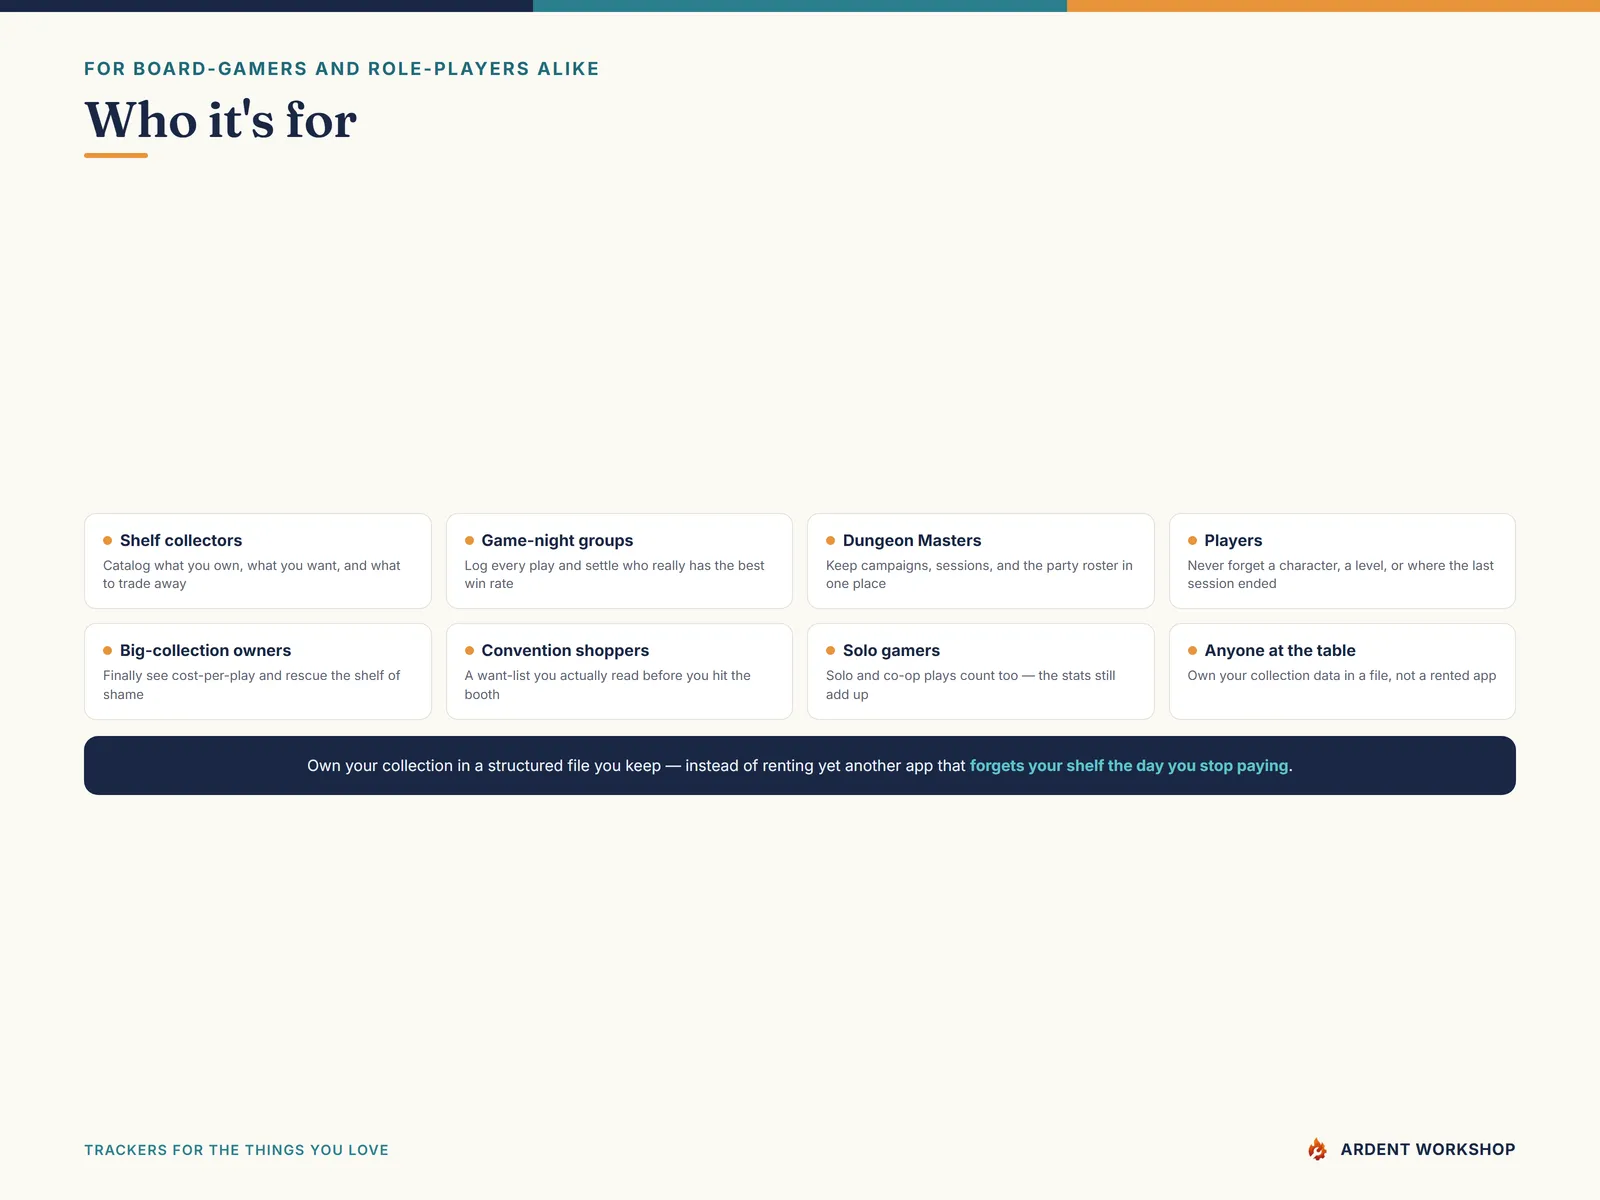Click the bullet beside Big-collection owners
The width and height of the screenshot is (1600, 1200).
tap(107, 651)
